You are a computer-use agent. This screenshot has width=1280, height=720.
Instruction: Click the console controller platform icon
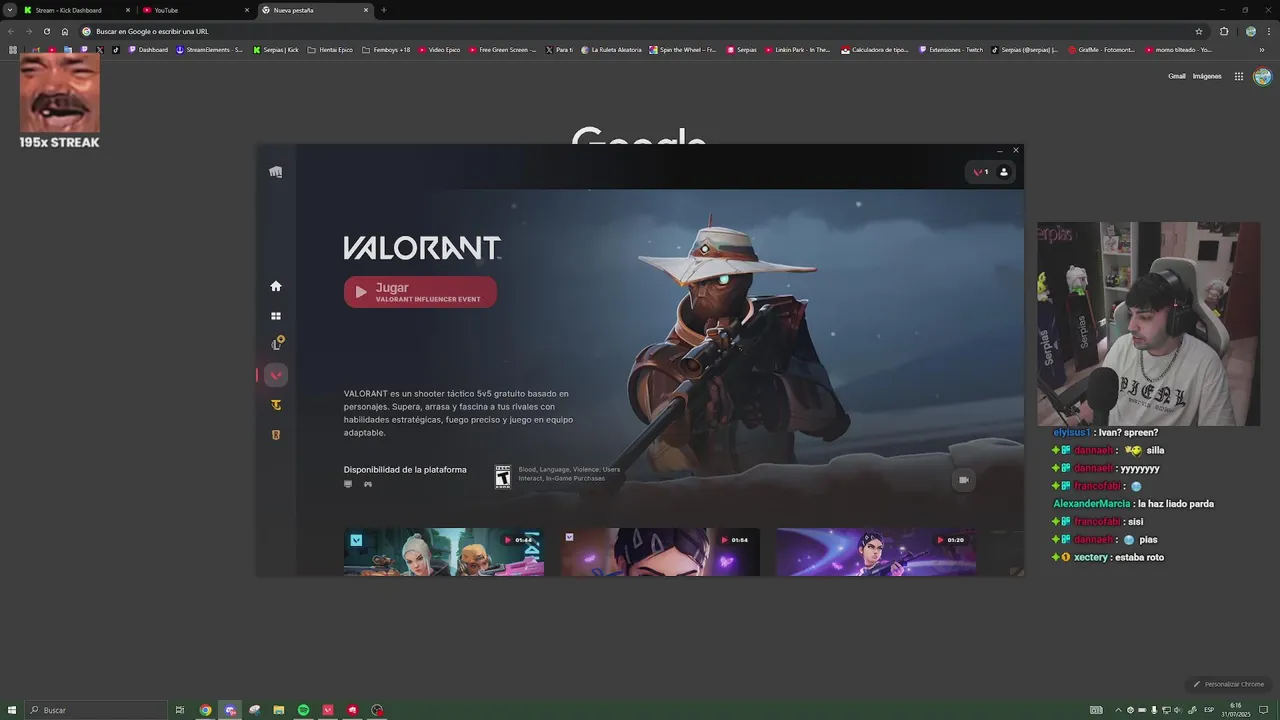368,484
